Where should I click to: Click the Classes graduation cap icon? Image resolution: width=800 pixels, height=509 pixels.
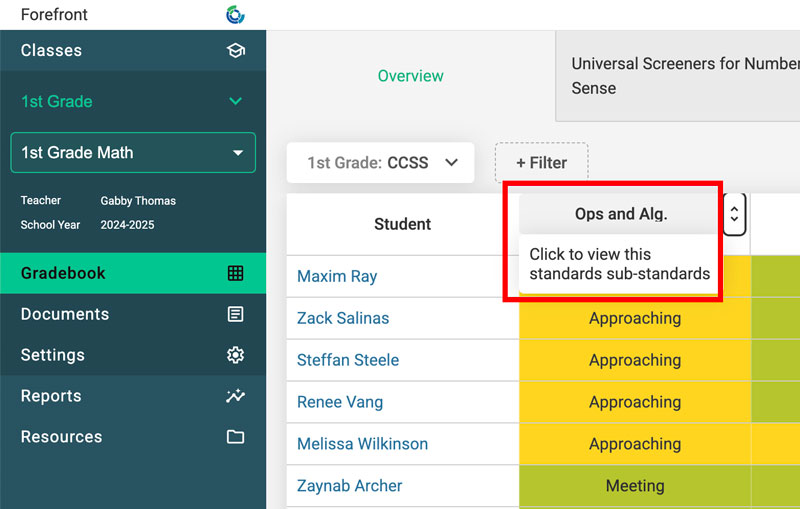tap(235, 50)
